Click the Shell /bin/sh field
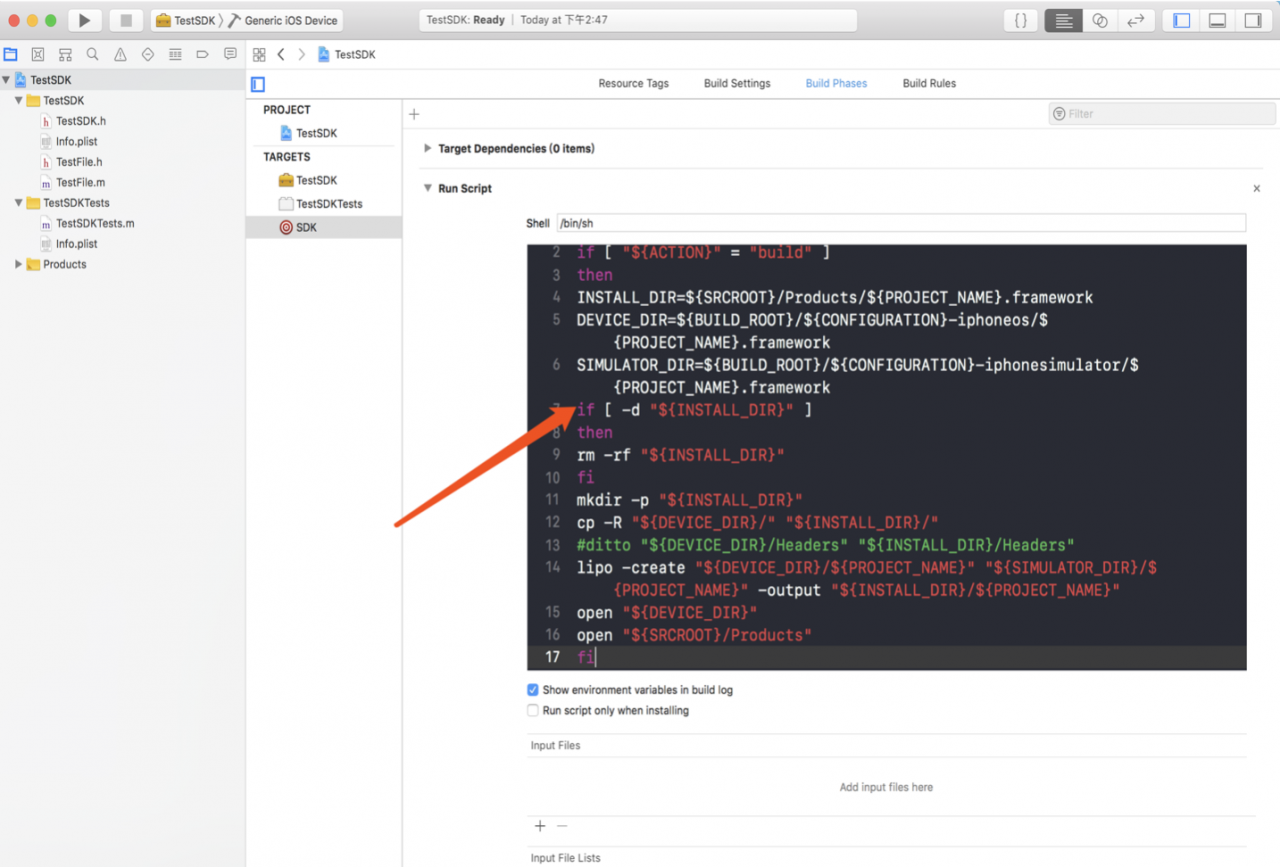The image size is (1280, 867). point(901,223)
